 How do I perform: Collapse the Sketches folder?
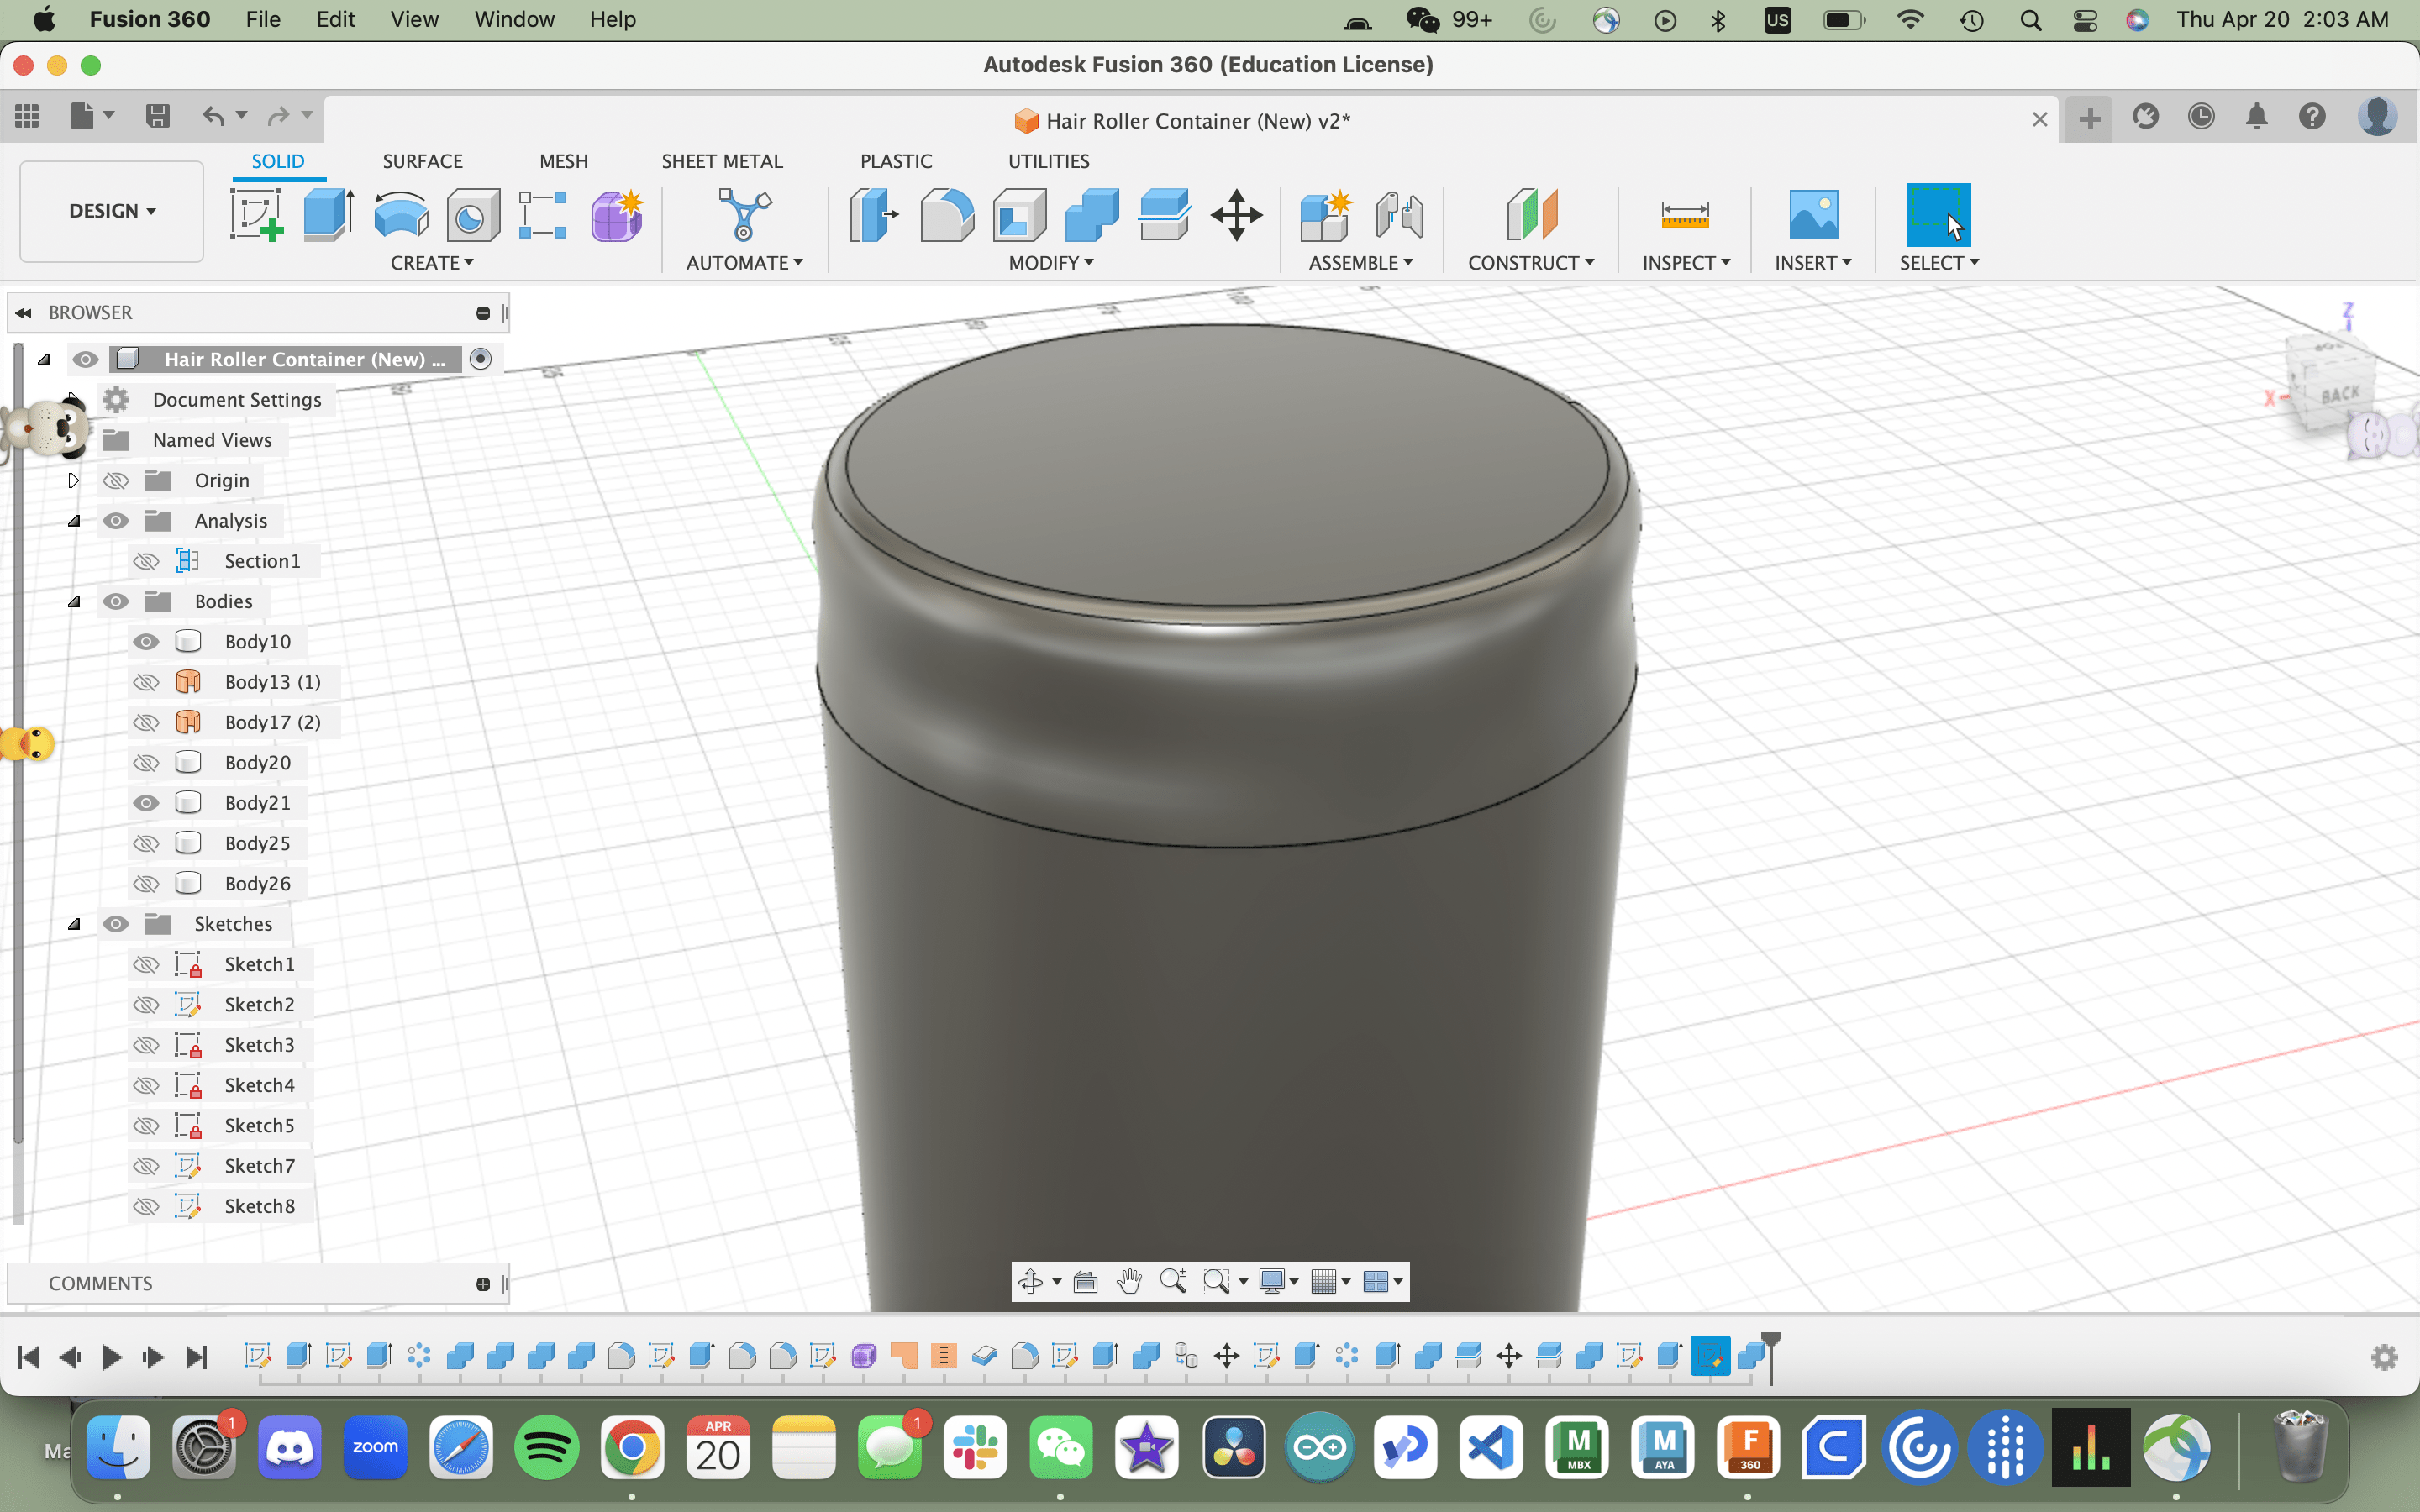click(x=75, y=923)
